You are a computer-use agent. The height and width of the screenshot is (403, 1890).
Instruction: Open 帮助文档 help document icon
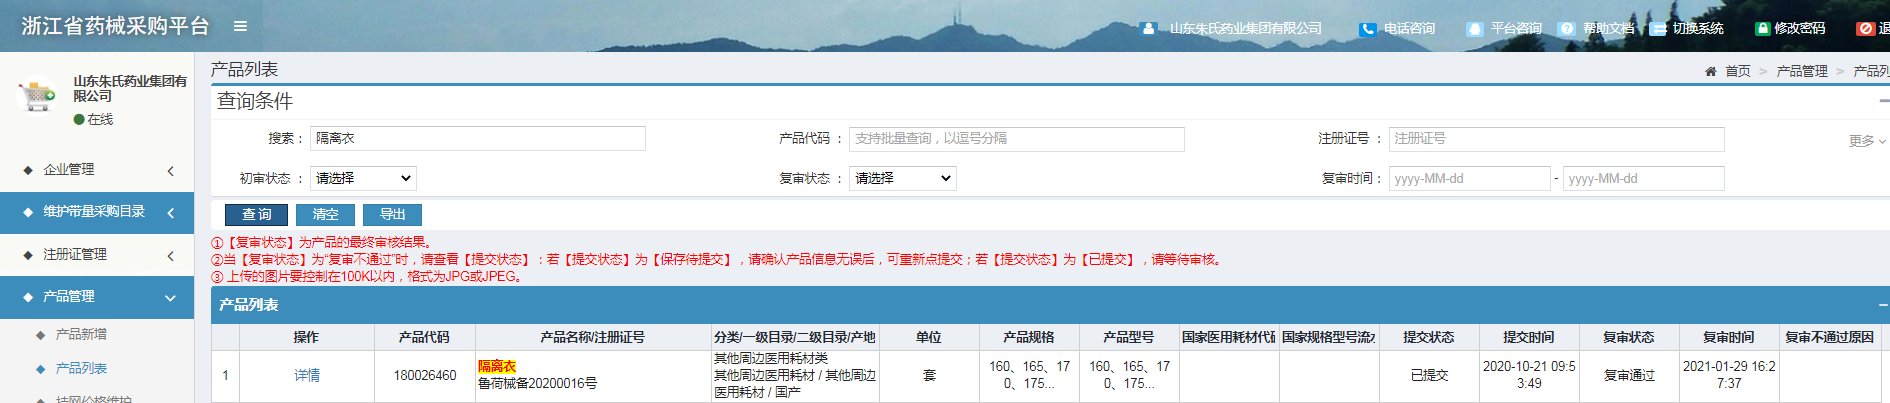[1567, 29]
